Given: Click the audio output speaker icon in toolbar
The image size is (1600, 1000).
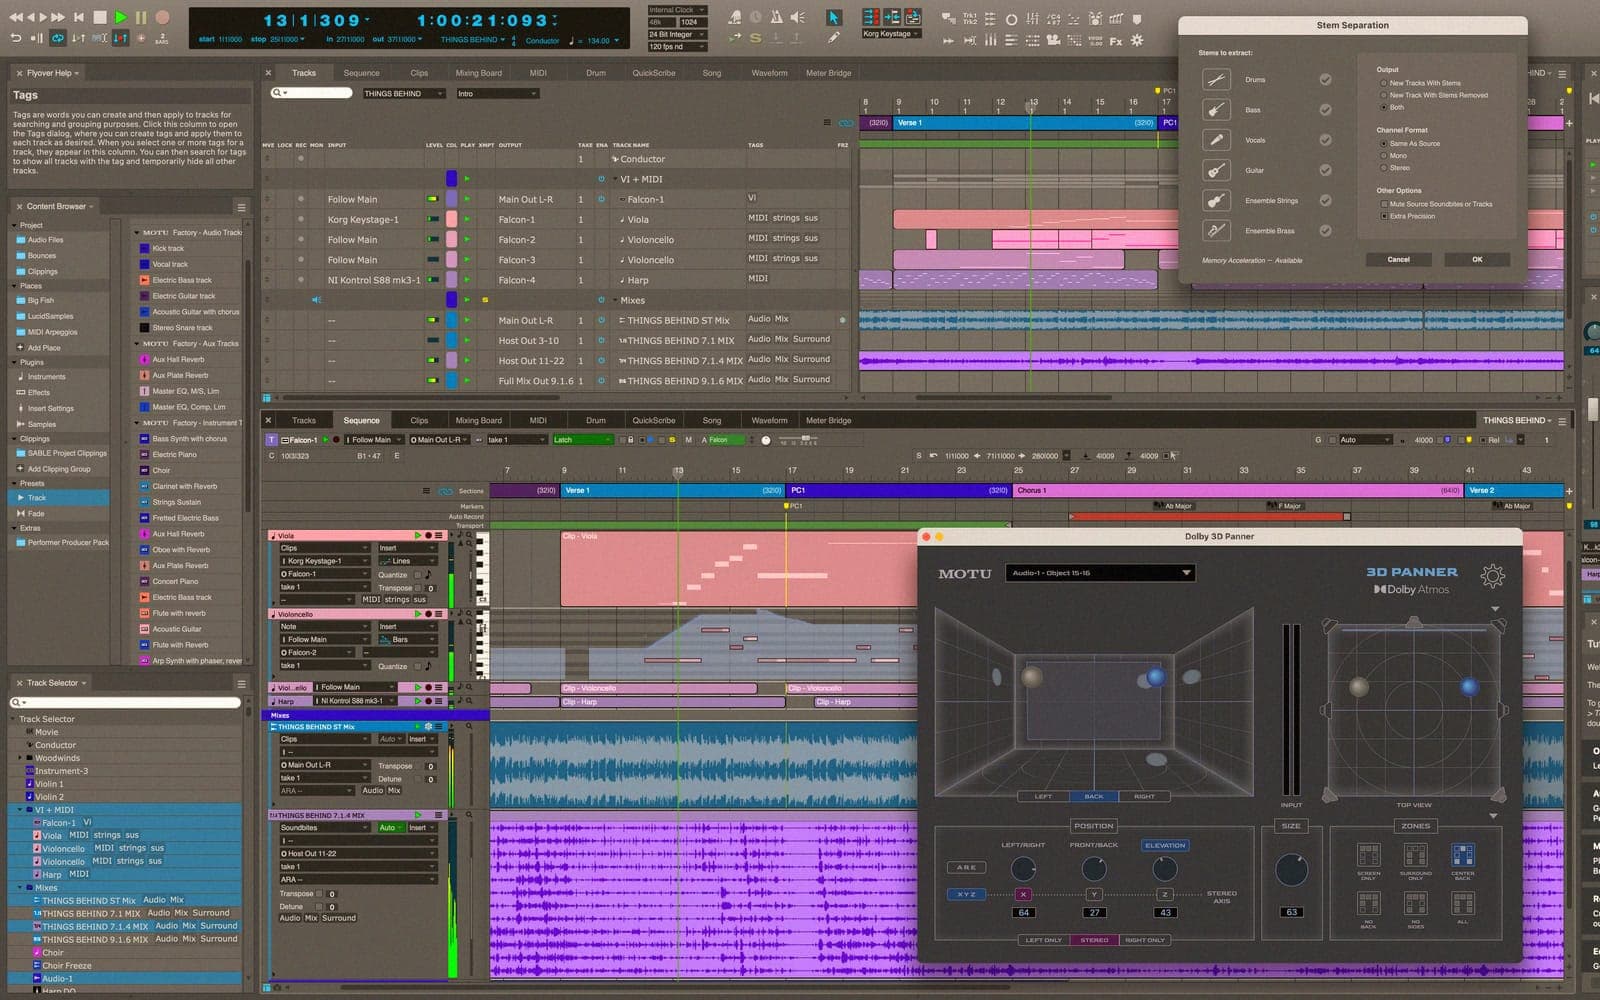Looking at the screenshot, I should pos(797,17).
